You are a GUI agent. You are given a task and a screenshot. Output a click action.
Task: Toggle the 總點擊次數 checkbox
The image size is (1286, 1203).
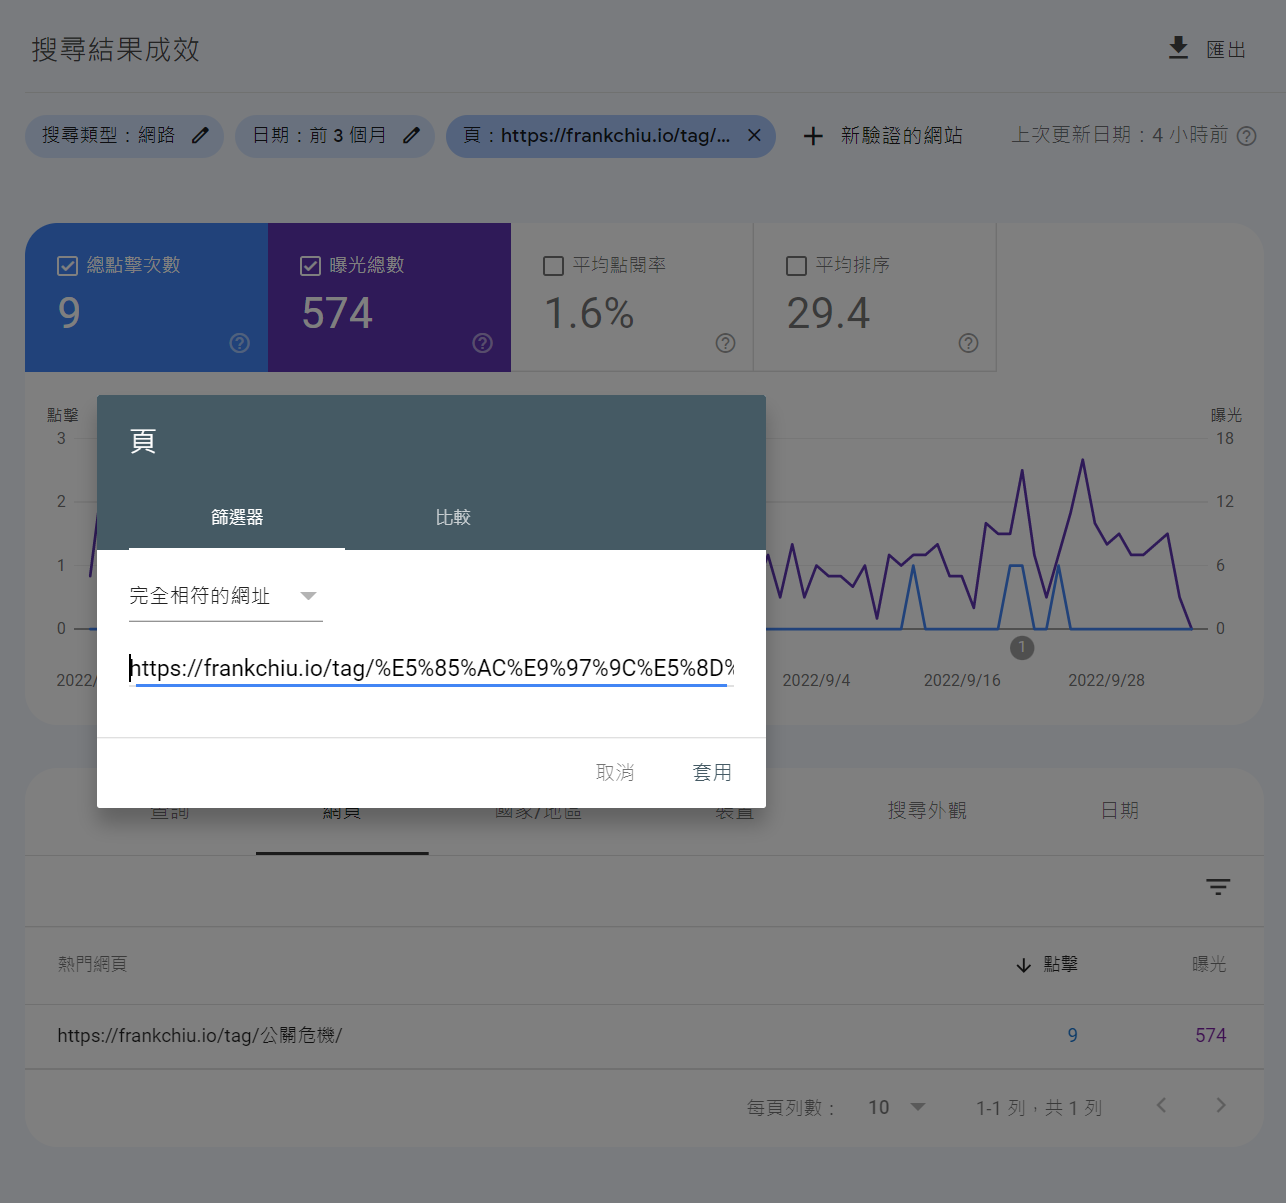tap(67, 266)
